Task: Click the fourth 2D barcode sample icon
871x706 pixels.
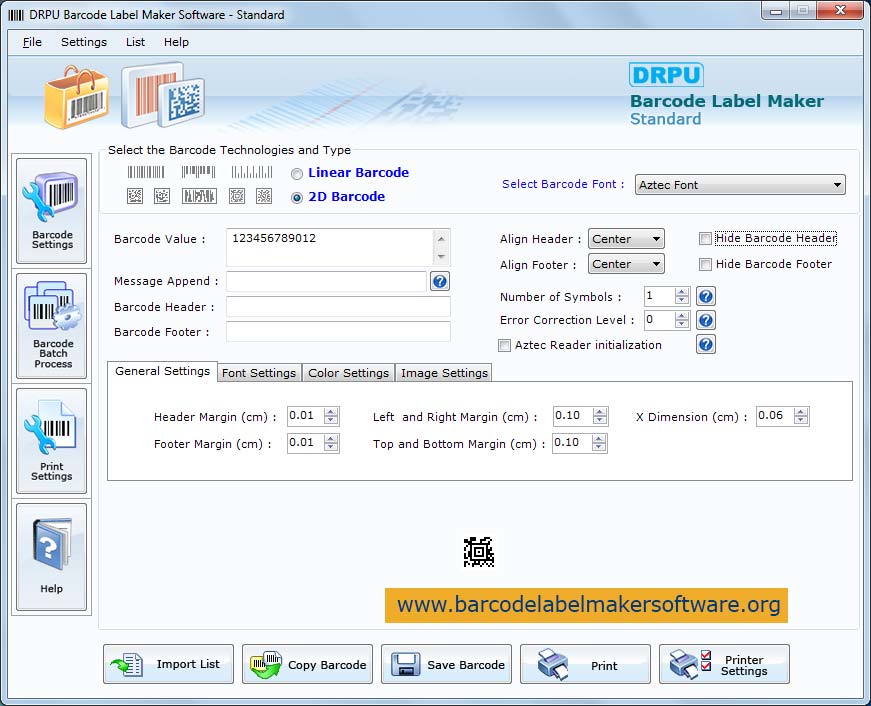Action: point(237,196)
